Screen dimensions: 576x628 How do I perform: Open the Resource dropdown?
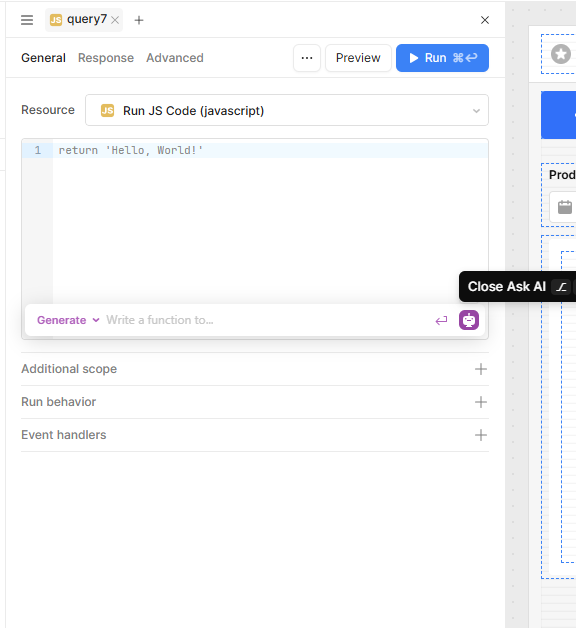[287, 110]
